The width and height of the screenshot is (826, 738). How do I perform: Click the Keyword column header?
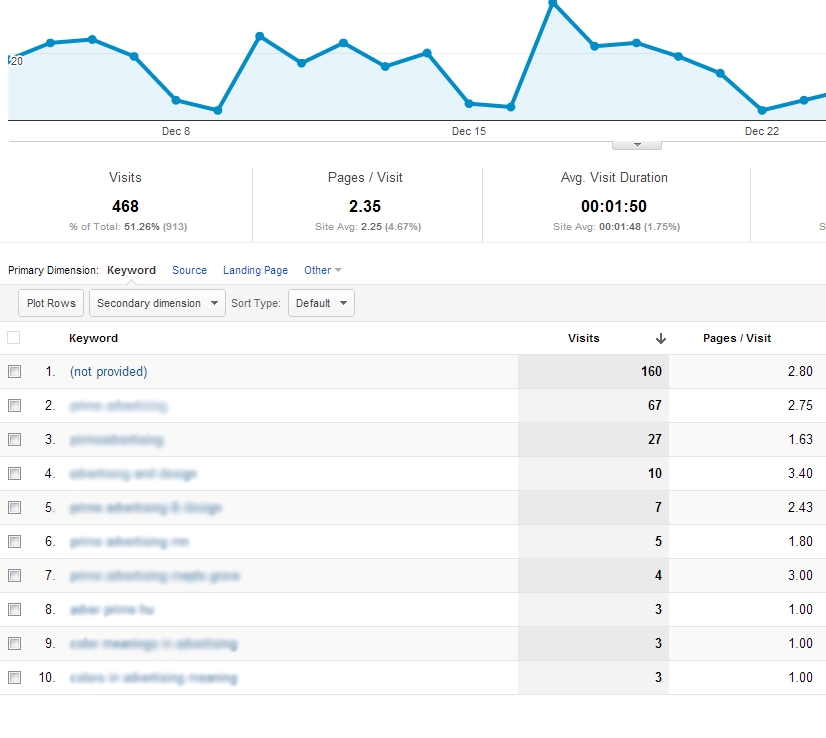click(93, 338)
